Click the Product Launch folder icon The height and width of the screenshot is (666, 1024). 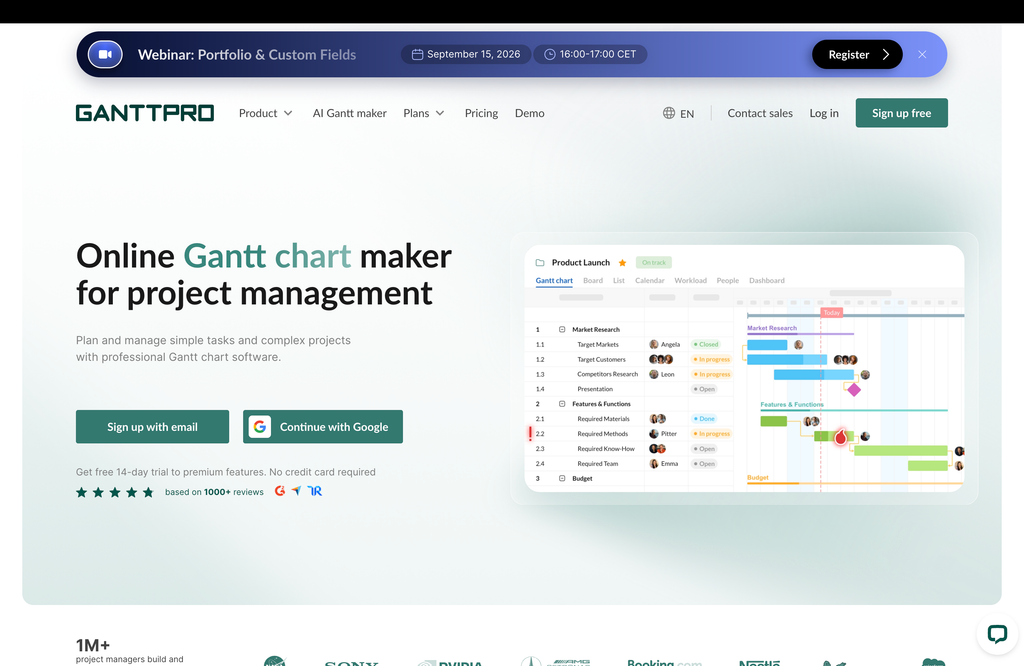[540, 262]
